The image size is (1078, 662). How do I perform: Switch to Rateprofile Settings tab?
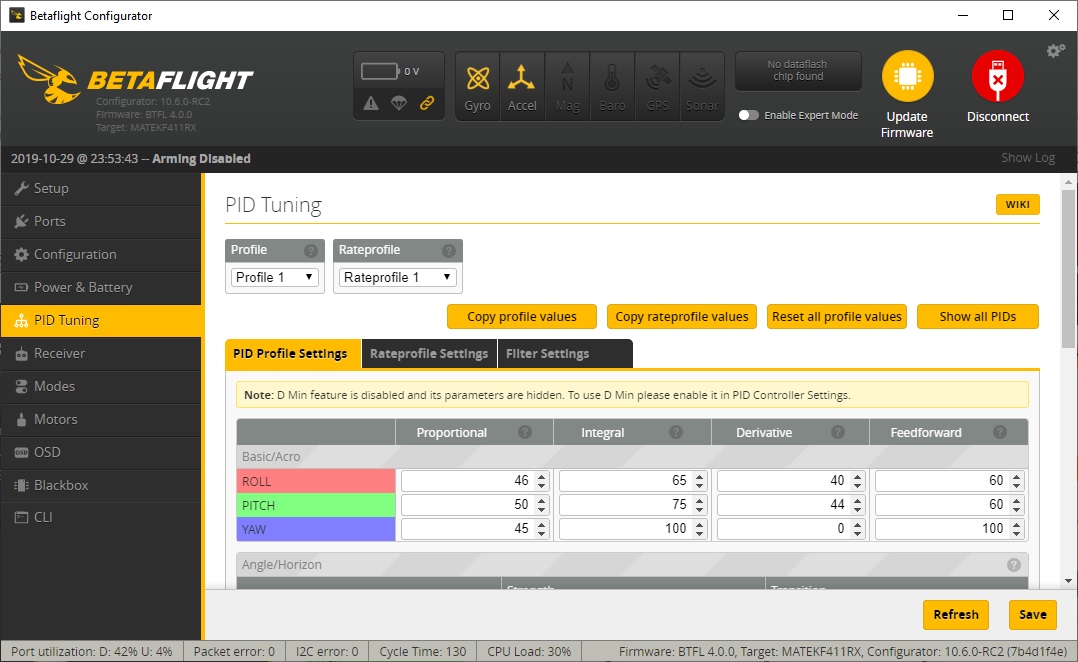click(429, 353)
